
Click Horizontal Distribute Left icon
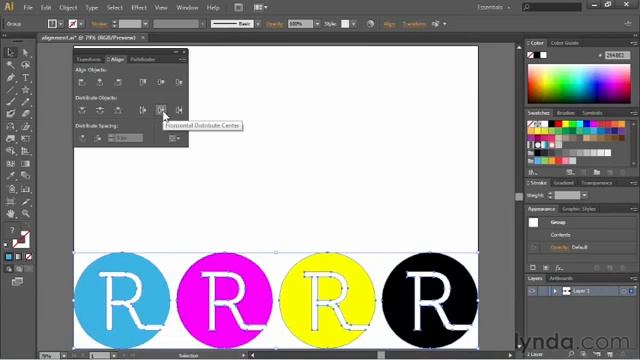coord(142,110)
